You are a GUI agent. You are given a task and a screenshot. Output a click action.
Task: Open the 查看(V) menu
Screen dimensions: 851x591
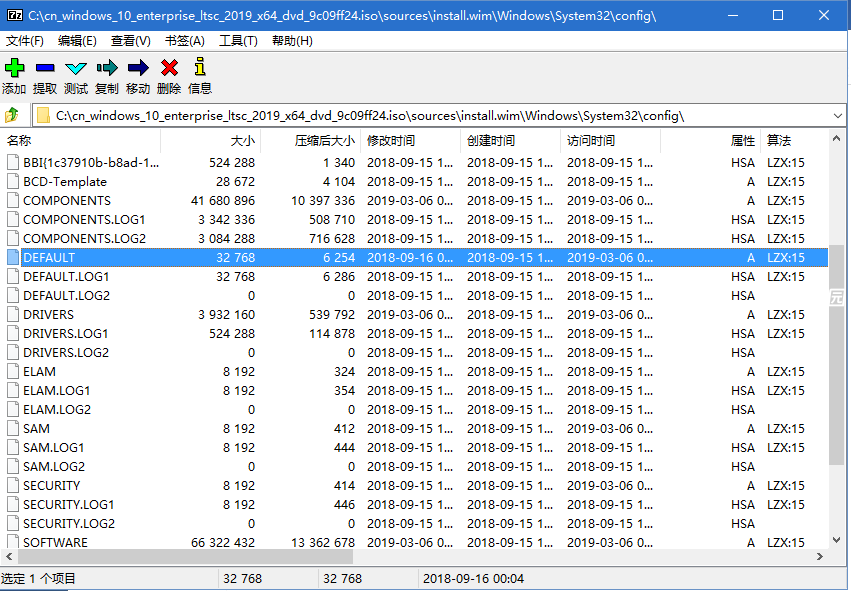click(130, 41)
